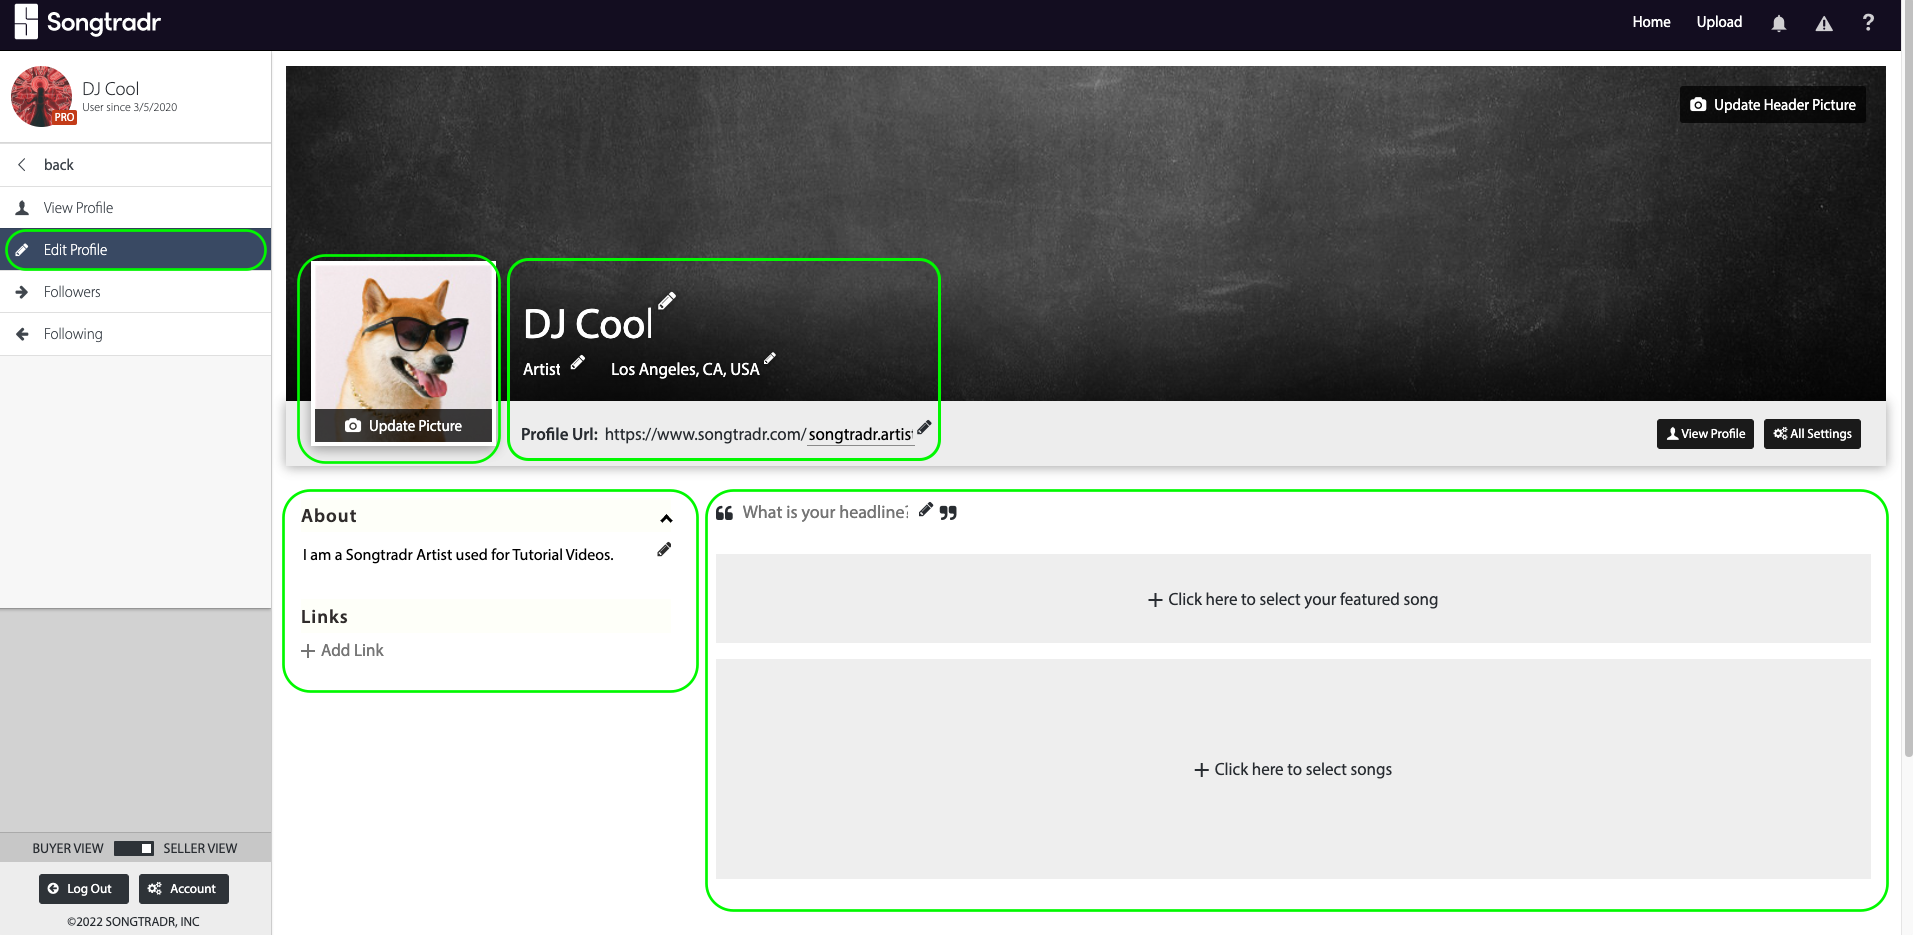Screen dimensions: 1913x935
Task: Open Following in sidebar
Action: [x=136, y=334]
